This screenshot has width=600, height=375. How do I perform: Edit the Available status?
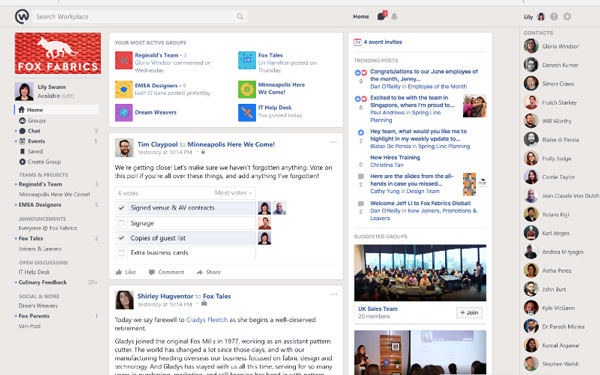click(x=67, y=96)
